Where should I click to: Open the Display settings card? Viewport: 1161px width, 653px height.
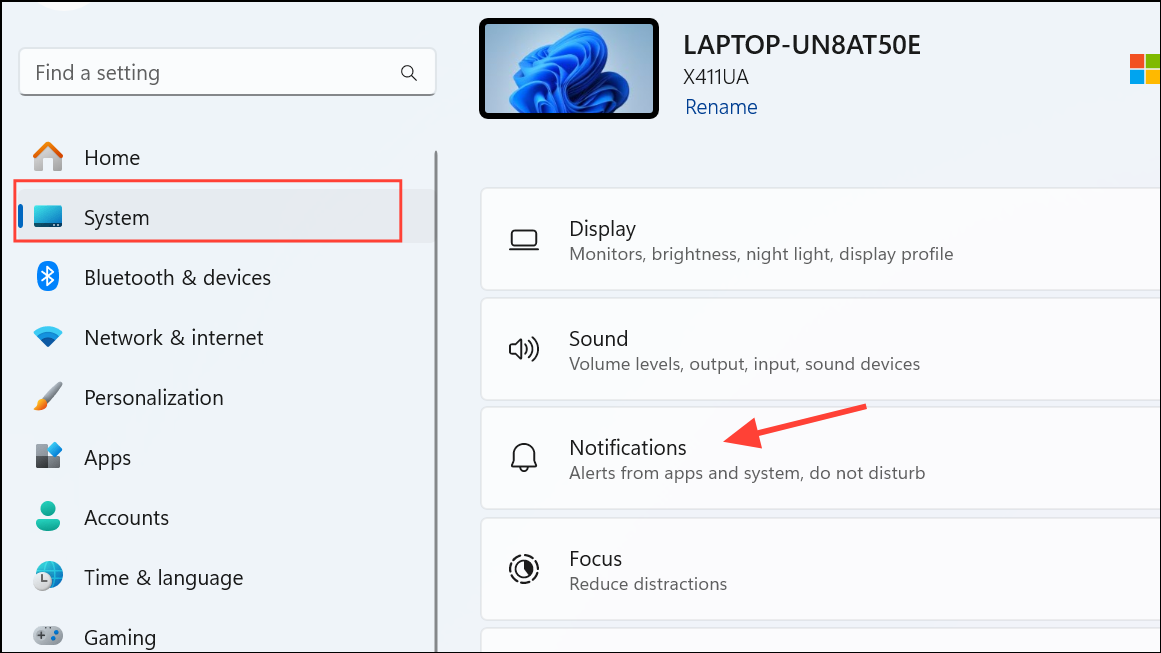(x=820, y=239)
